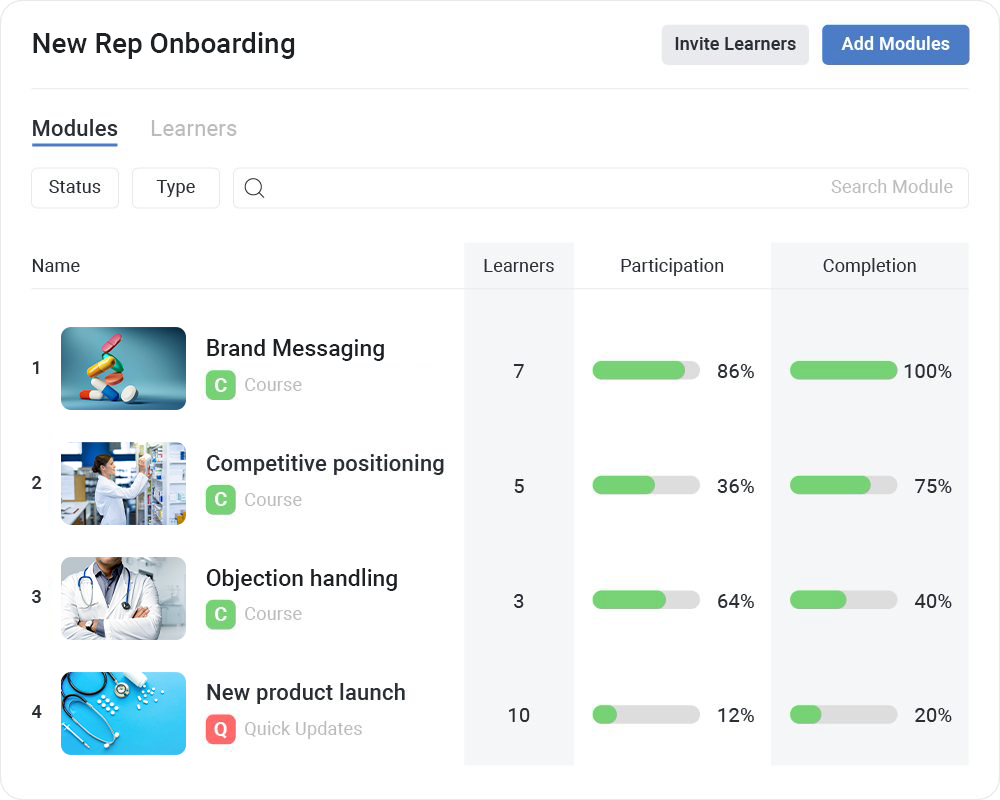Select the Modules tab
Viewport: 1000px width, 800px height.
point(75,129)
